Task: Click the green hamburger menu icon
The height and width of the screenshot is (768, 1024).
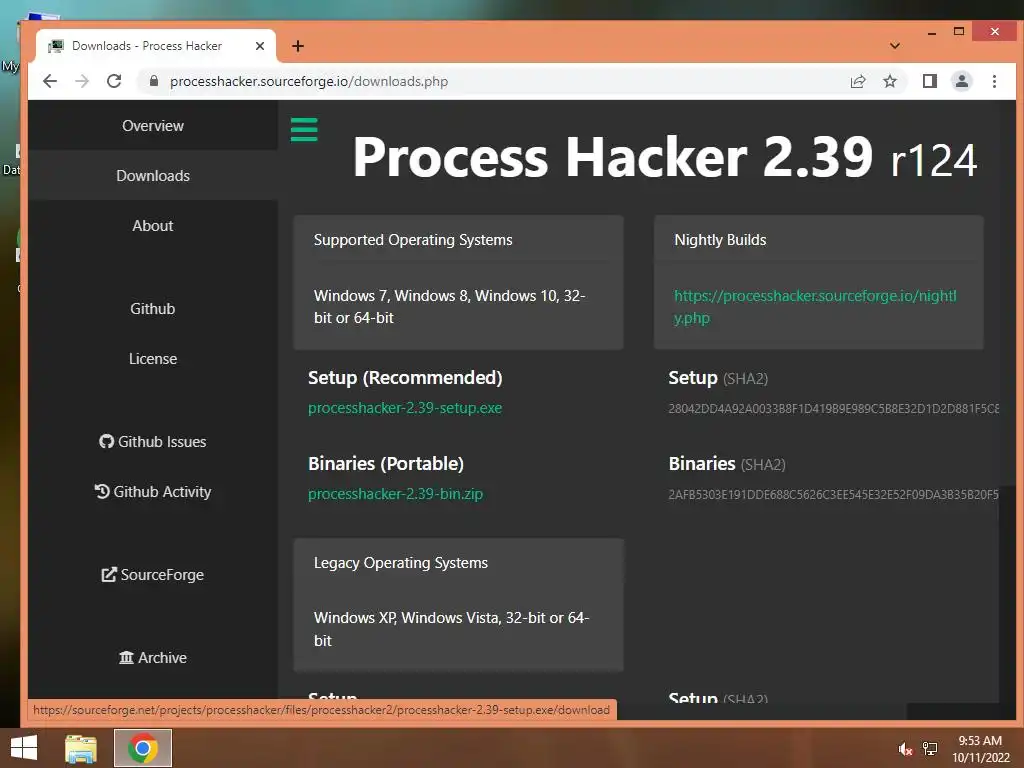Action: click(x=304, y=129)
